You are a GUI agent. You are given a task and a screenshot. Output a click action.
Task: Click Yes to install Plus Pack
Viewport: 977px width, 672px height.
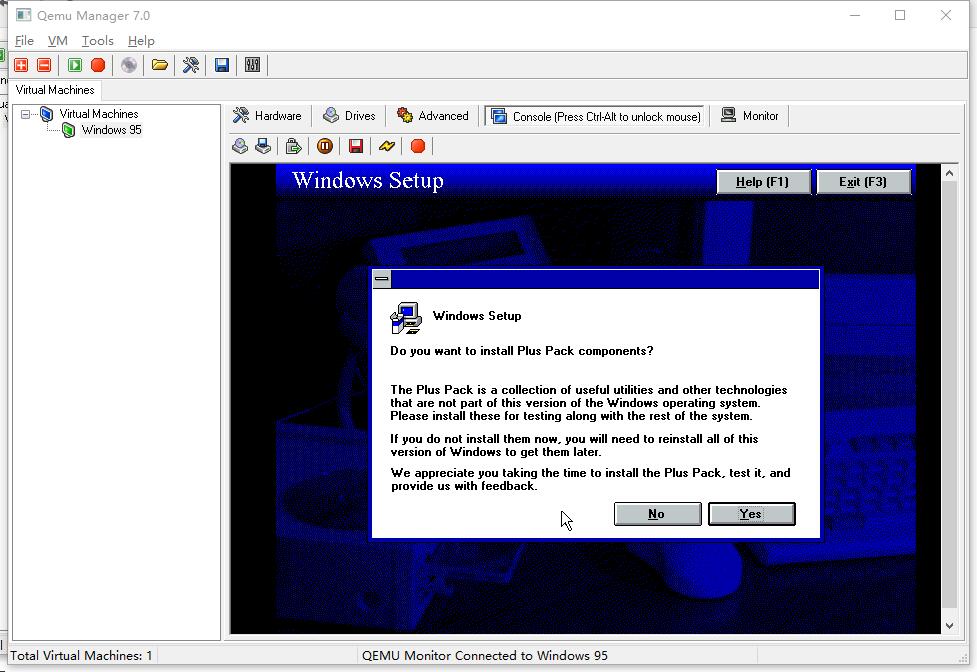751,514
